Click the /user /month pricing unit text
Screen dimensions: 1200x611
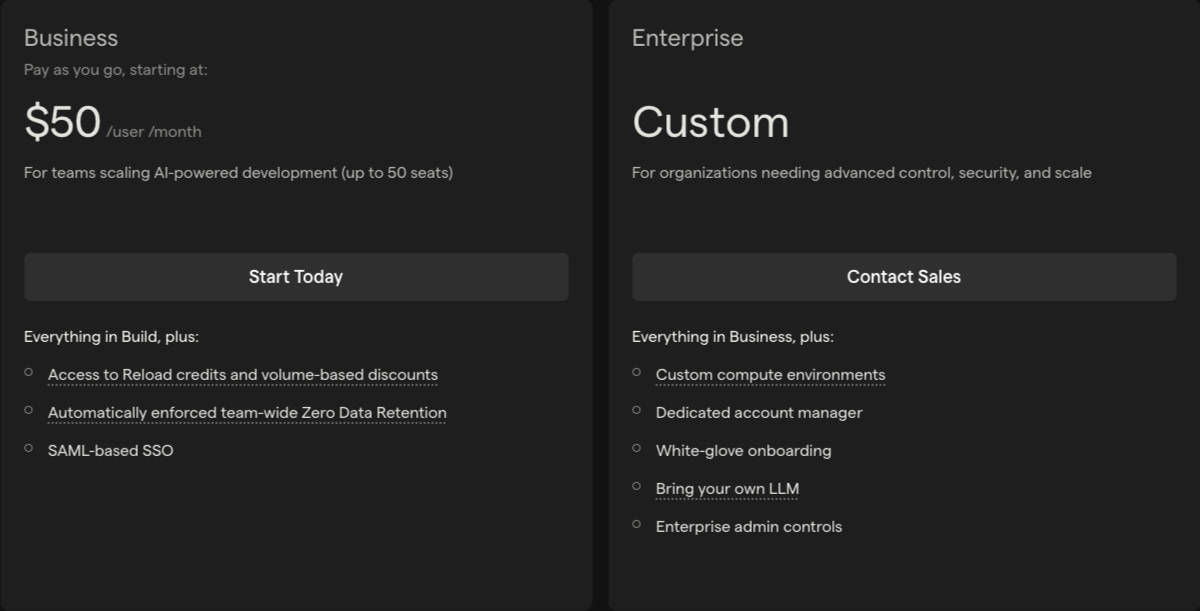click(154, 132)
